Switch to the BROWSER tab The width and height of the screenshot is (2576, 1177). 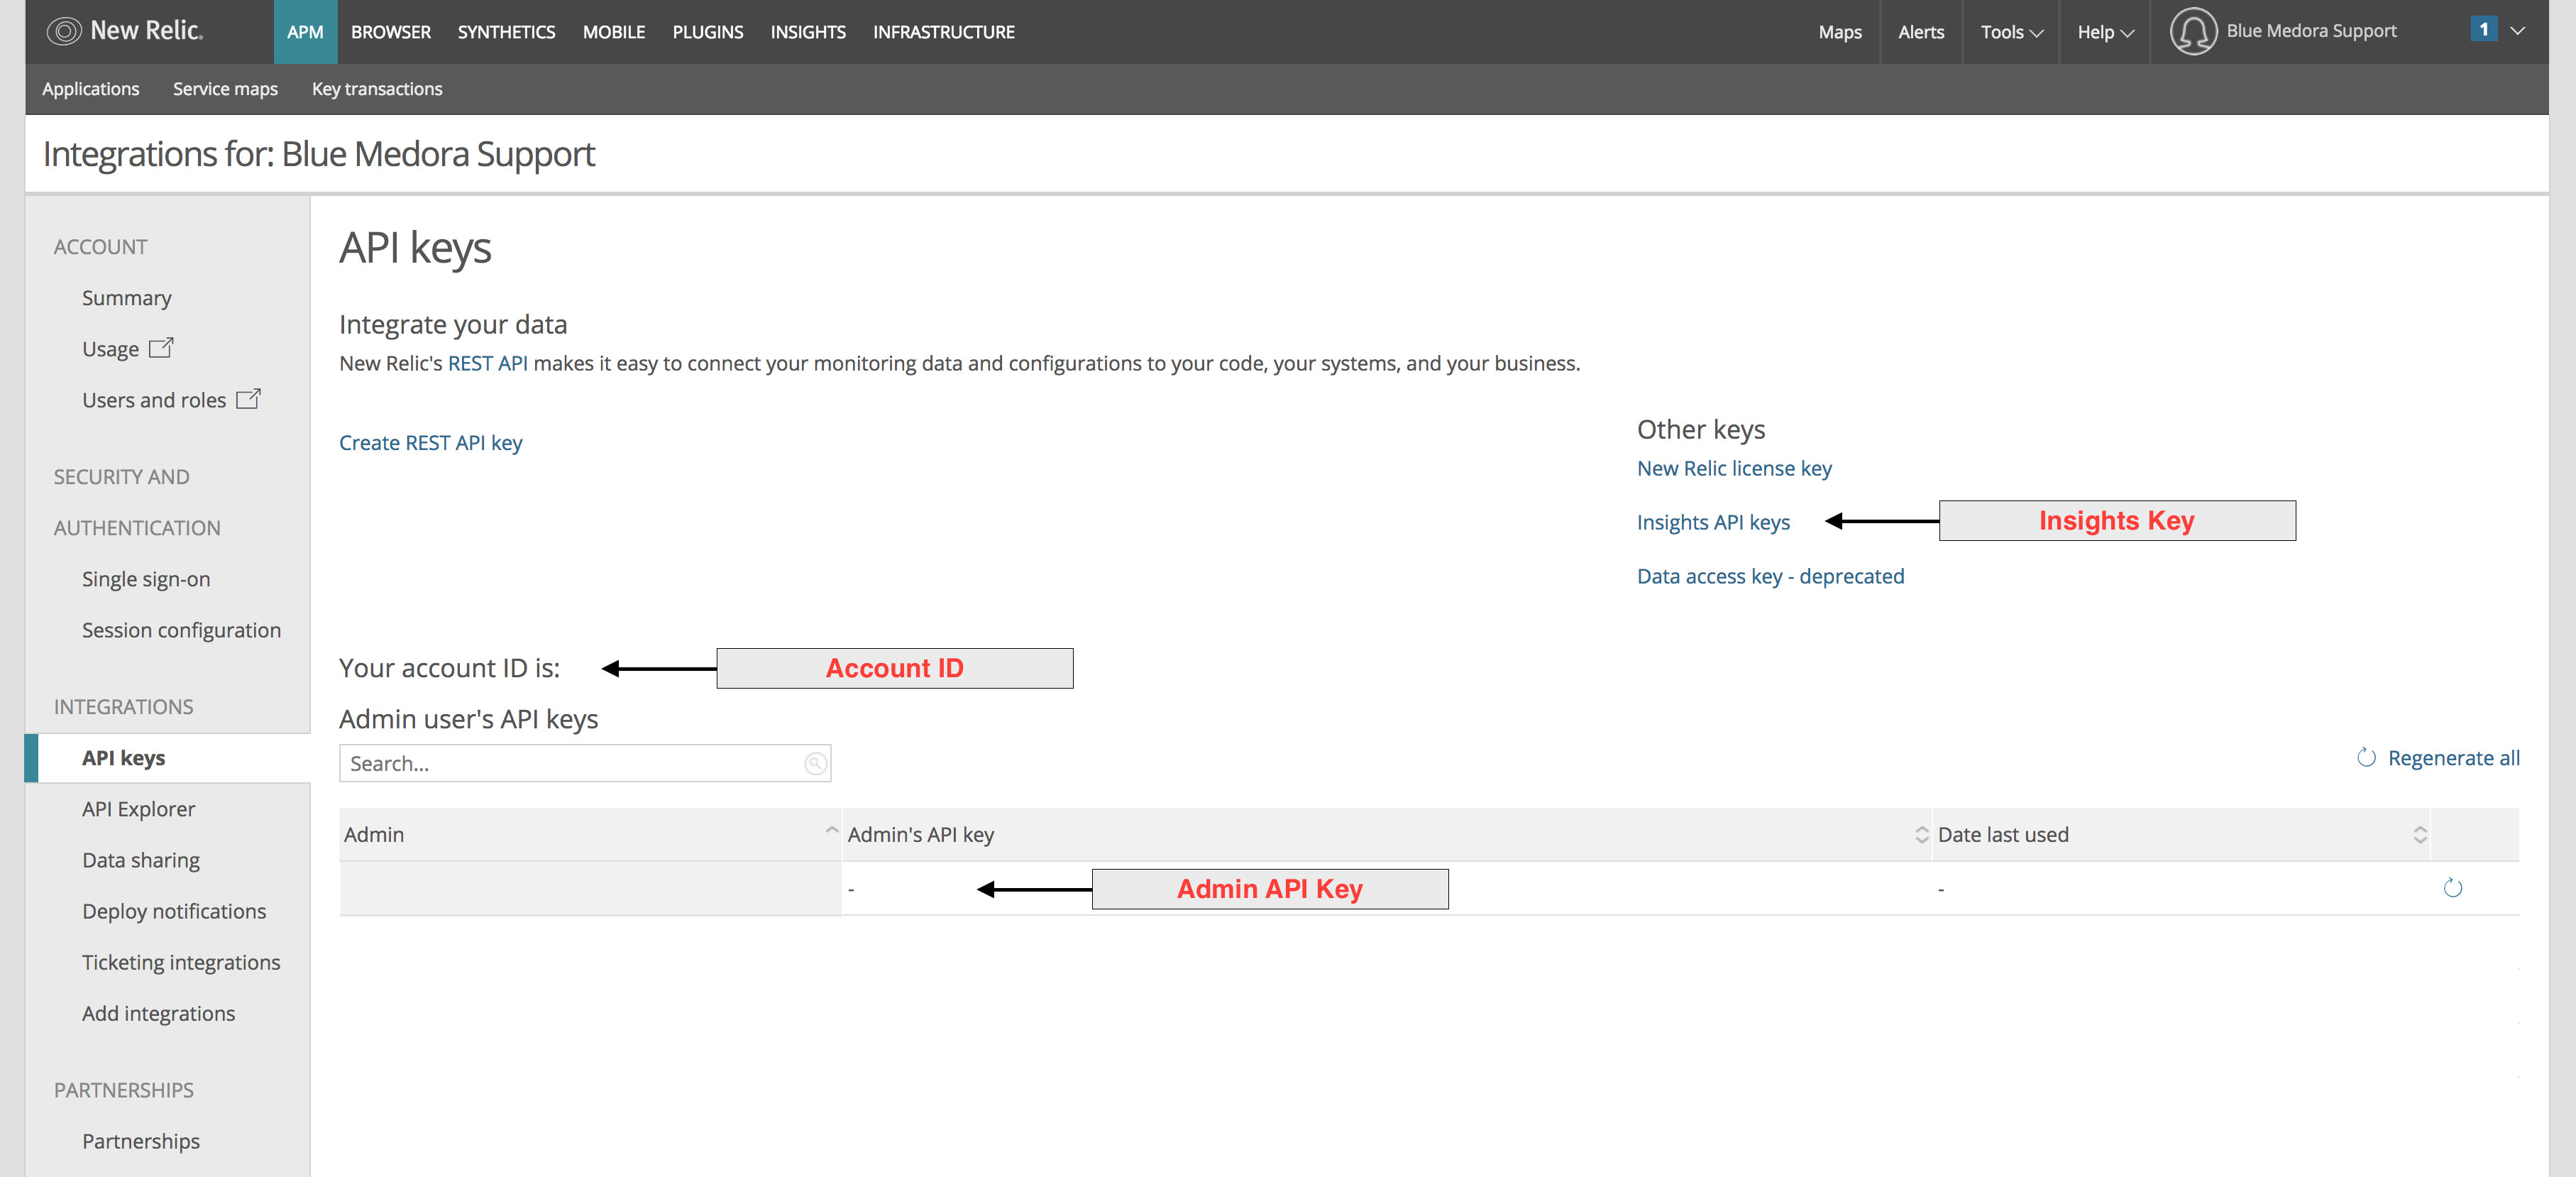(390, 32)
